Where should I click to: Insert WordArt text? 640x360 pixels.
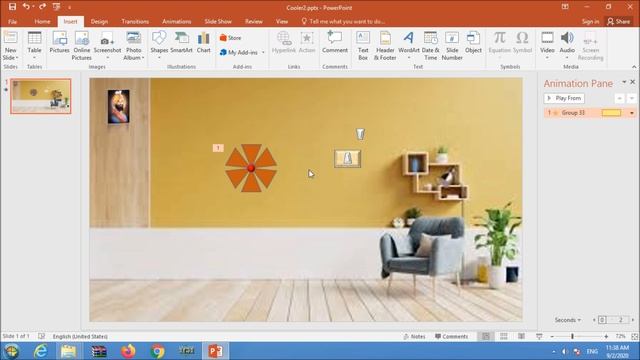(409, 45)
